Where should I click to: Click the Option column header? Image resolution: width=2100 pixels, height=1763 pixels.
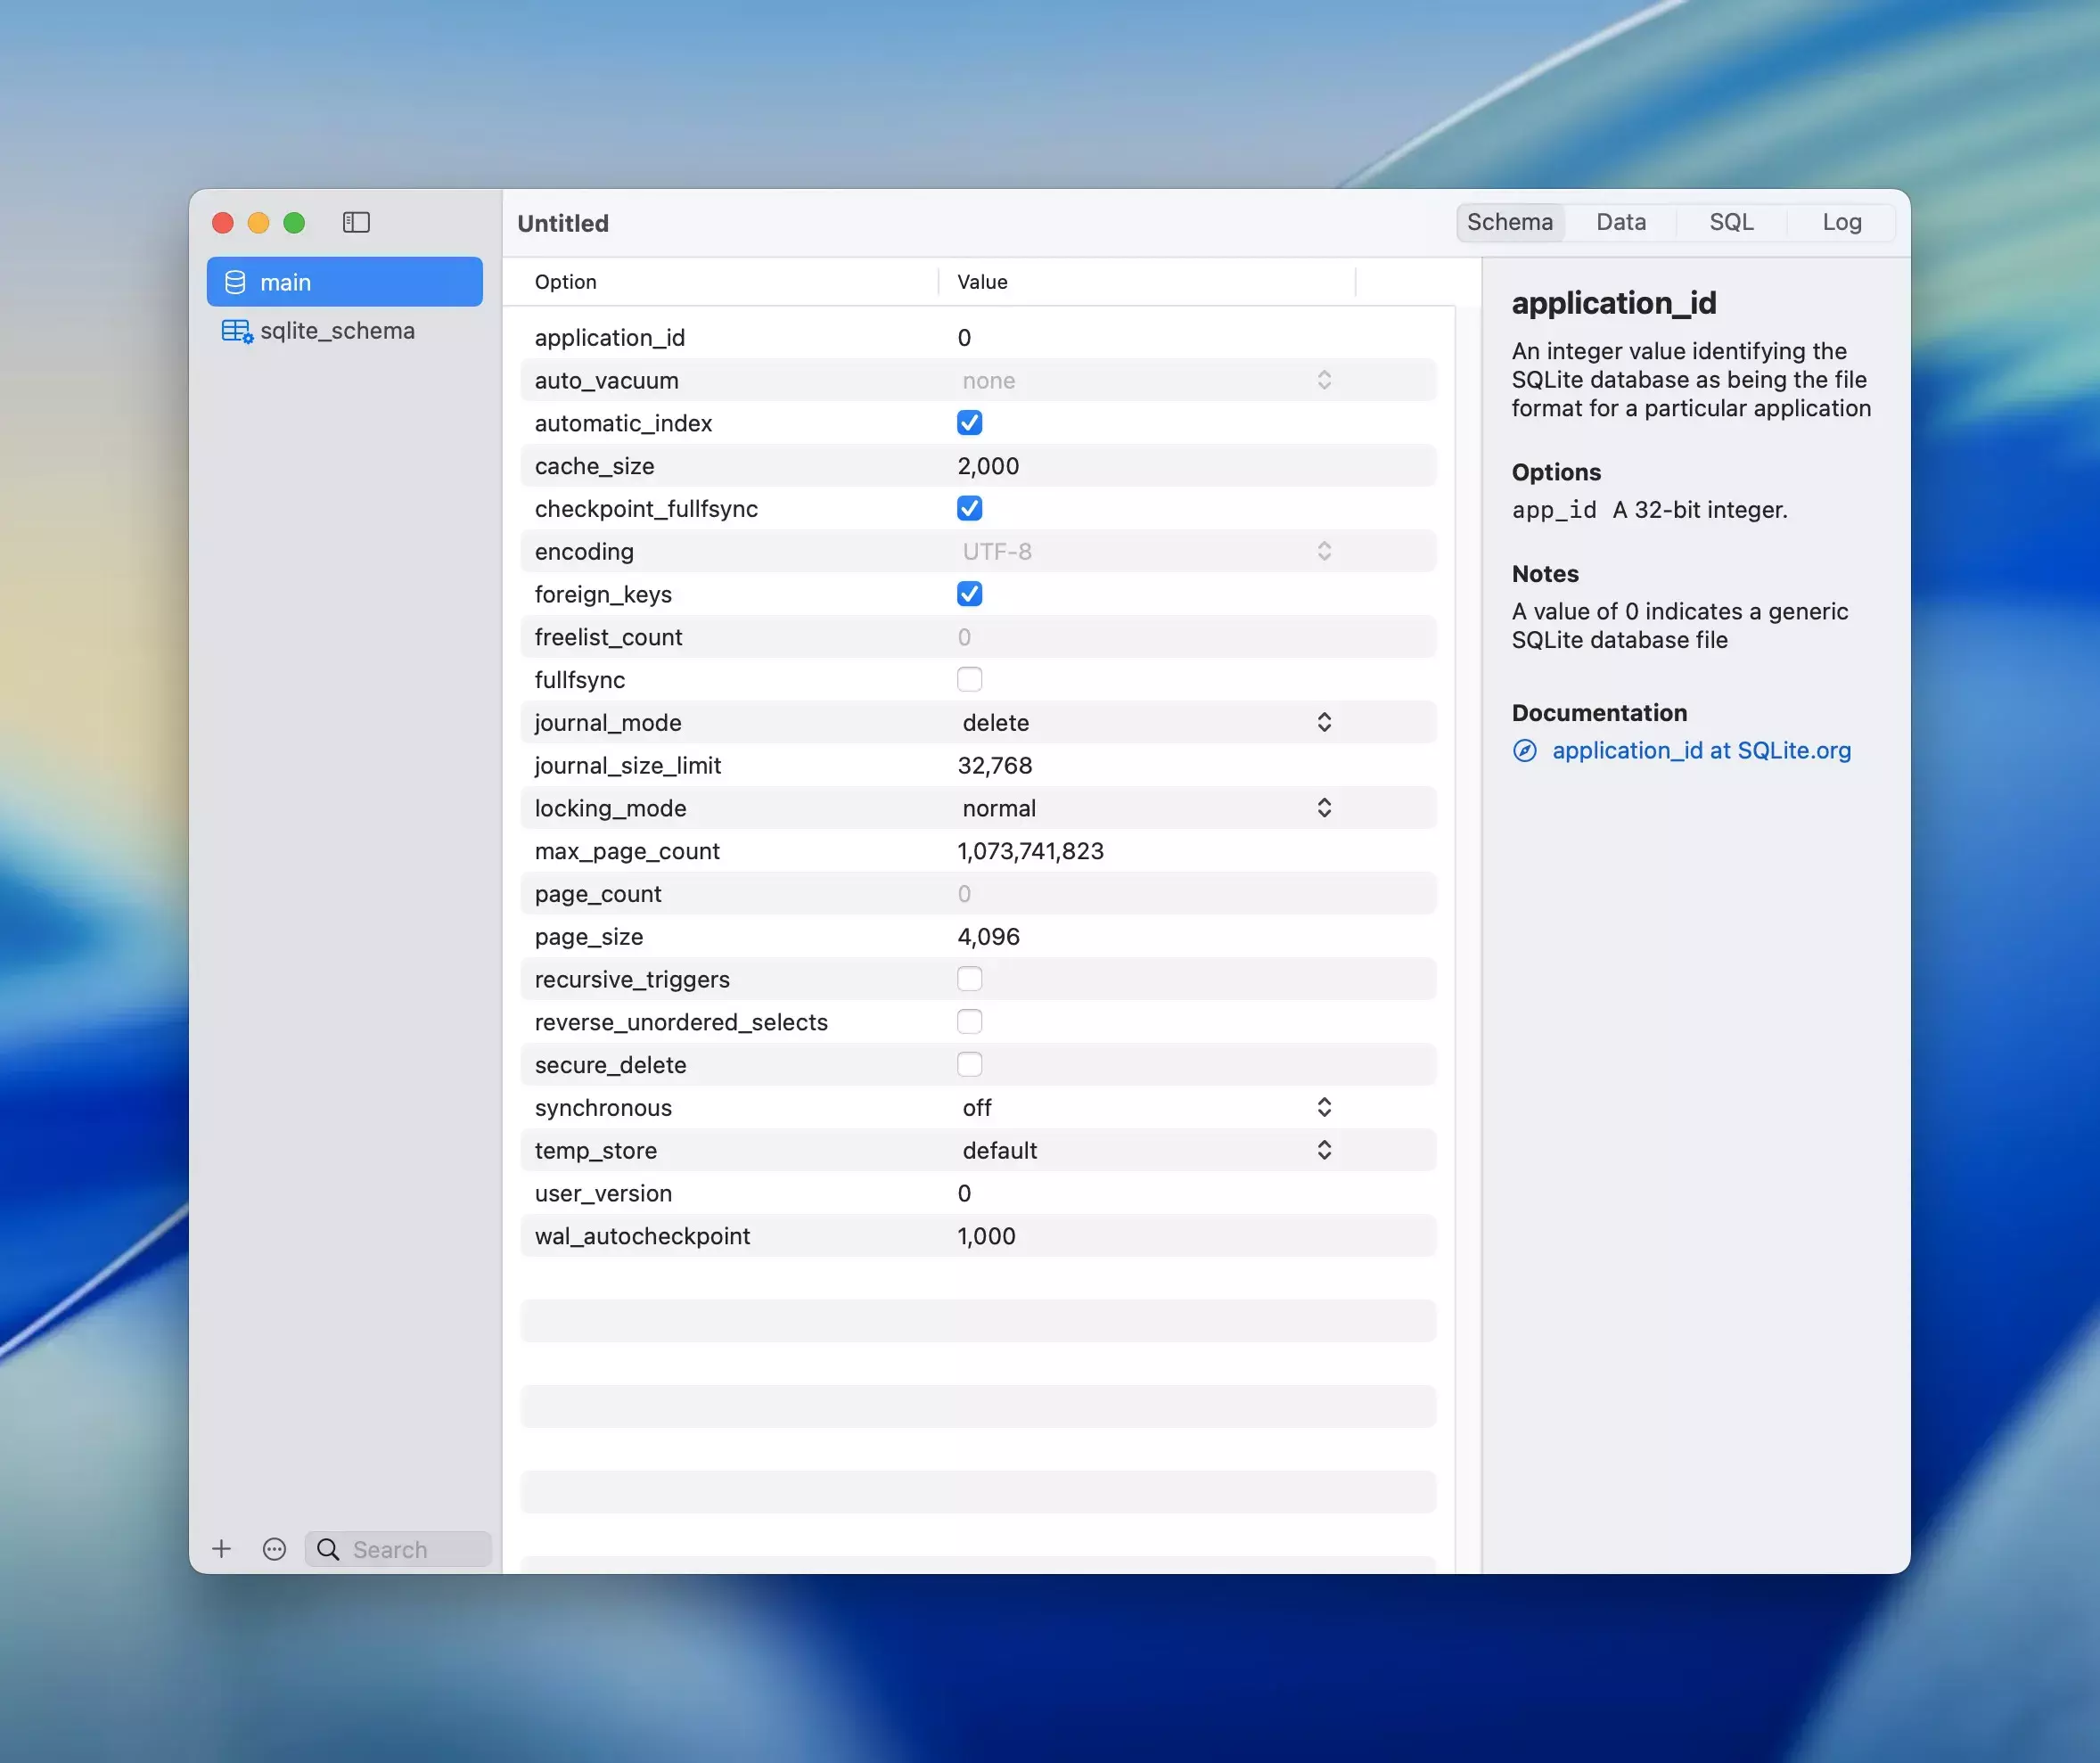click(x=566, y=282)
